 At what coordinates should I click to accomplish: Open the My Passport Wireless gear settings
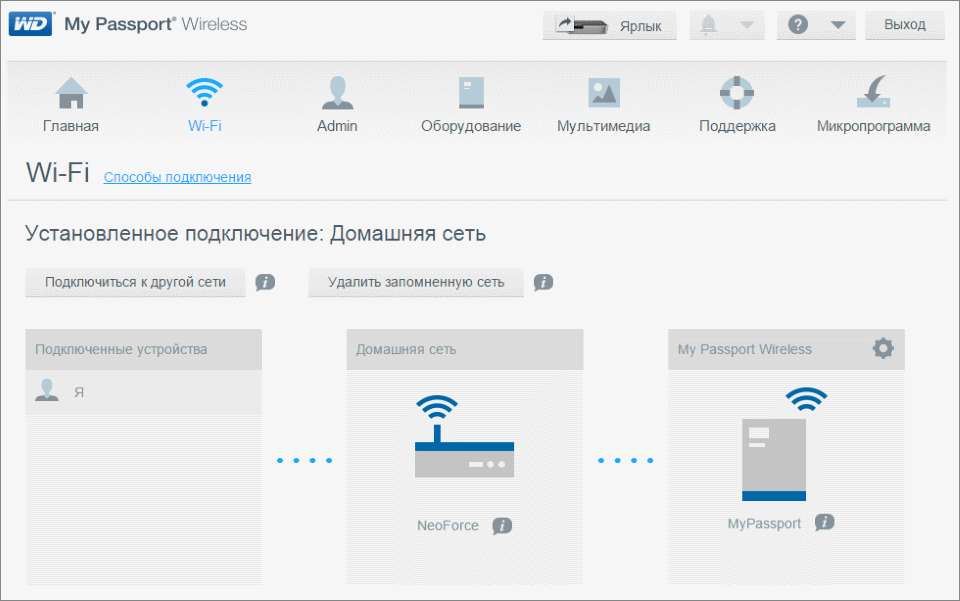click(x=883, y=348)
